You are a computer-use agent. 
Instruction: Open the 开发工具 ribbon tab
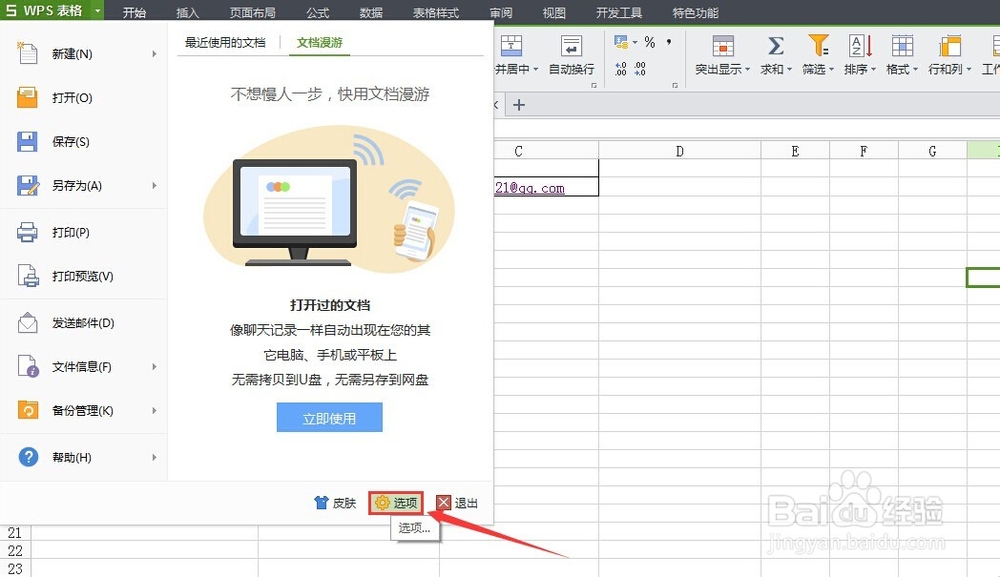[619, 13]
